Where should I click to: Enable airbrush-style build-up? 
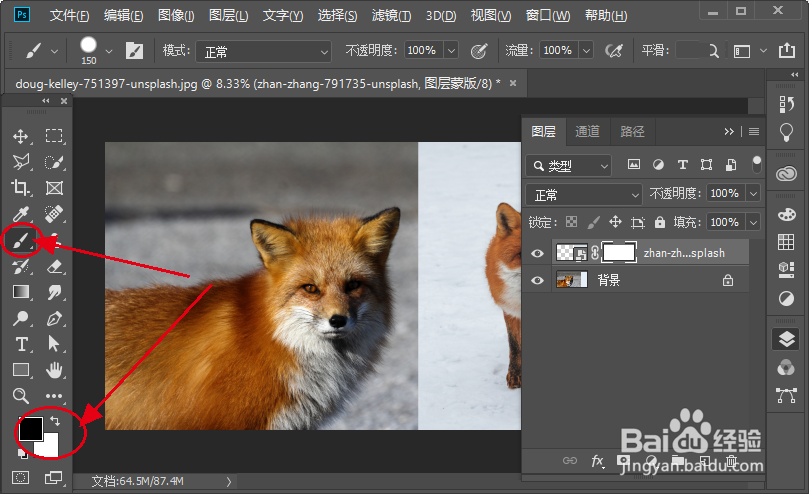(x=614, y=51)
